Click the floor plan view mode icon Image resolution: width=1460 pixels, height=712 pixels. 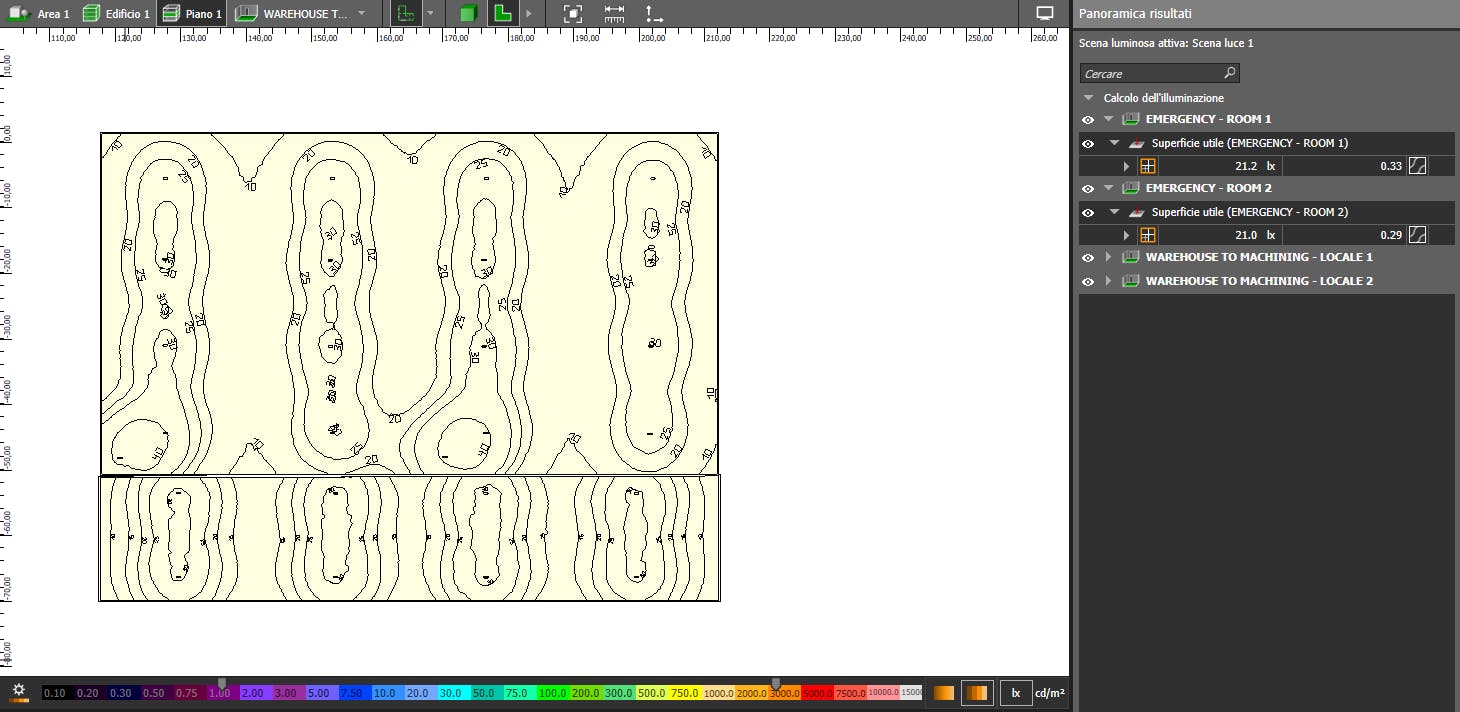[404, 14]
